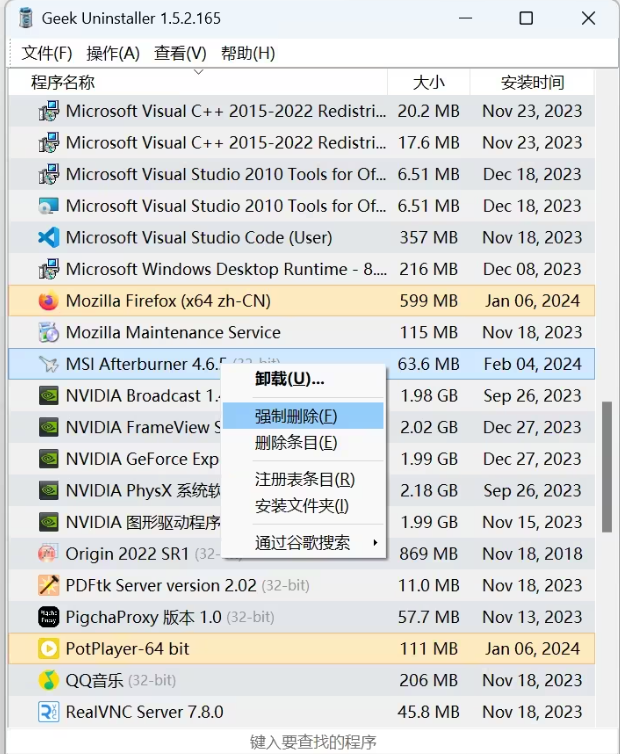Click the 2.18 GB size cell

point(429,490)
